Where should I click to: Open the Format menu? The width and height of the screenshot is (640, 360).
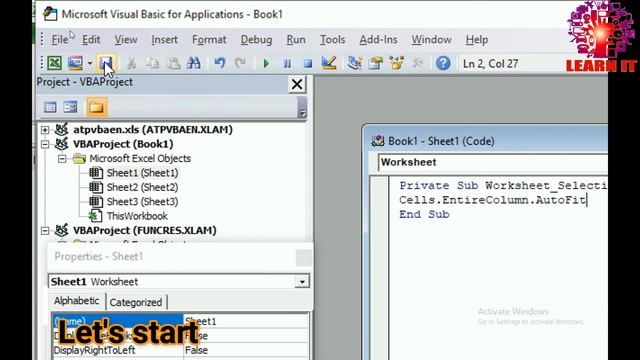point(209,40)
